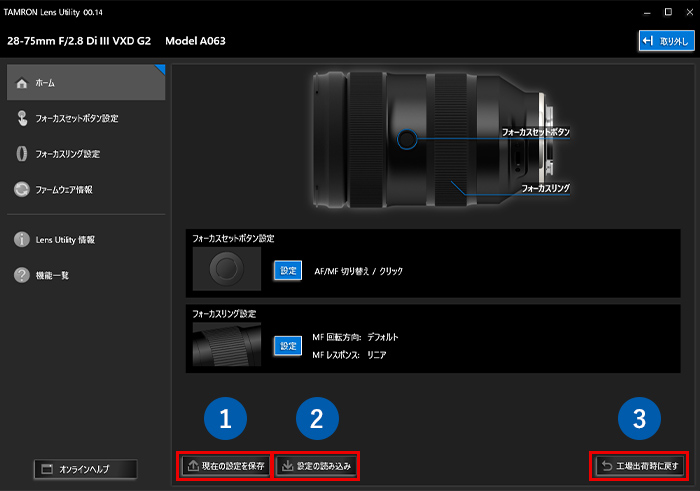Click the ring icon for focus ring settings
The width and height of the screenshot is (700, 491).
coord(21,154)
